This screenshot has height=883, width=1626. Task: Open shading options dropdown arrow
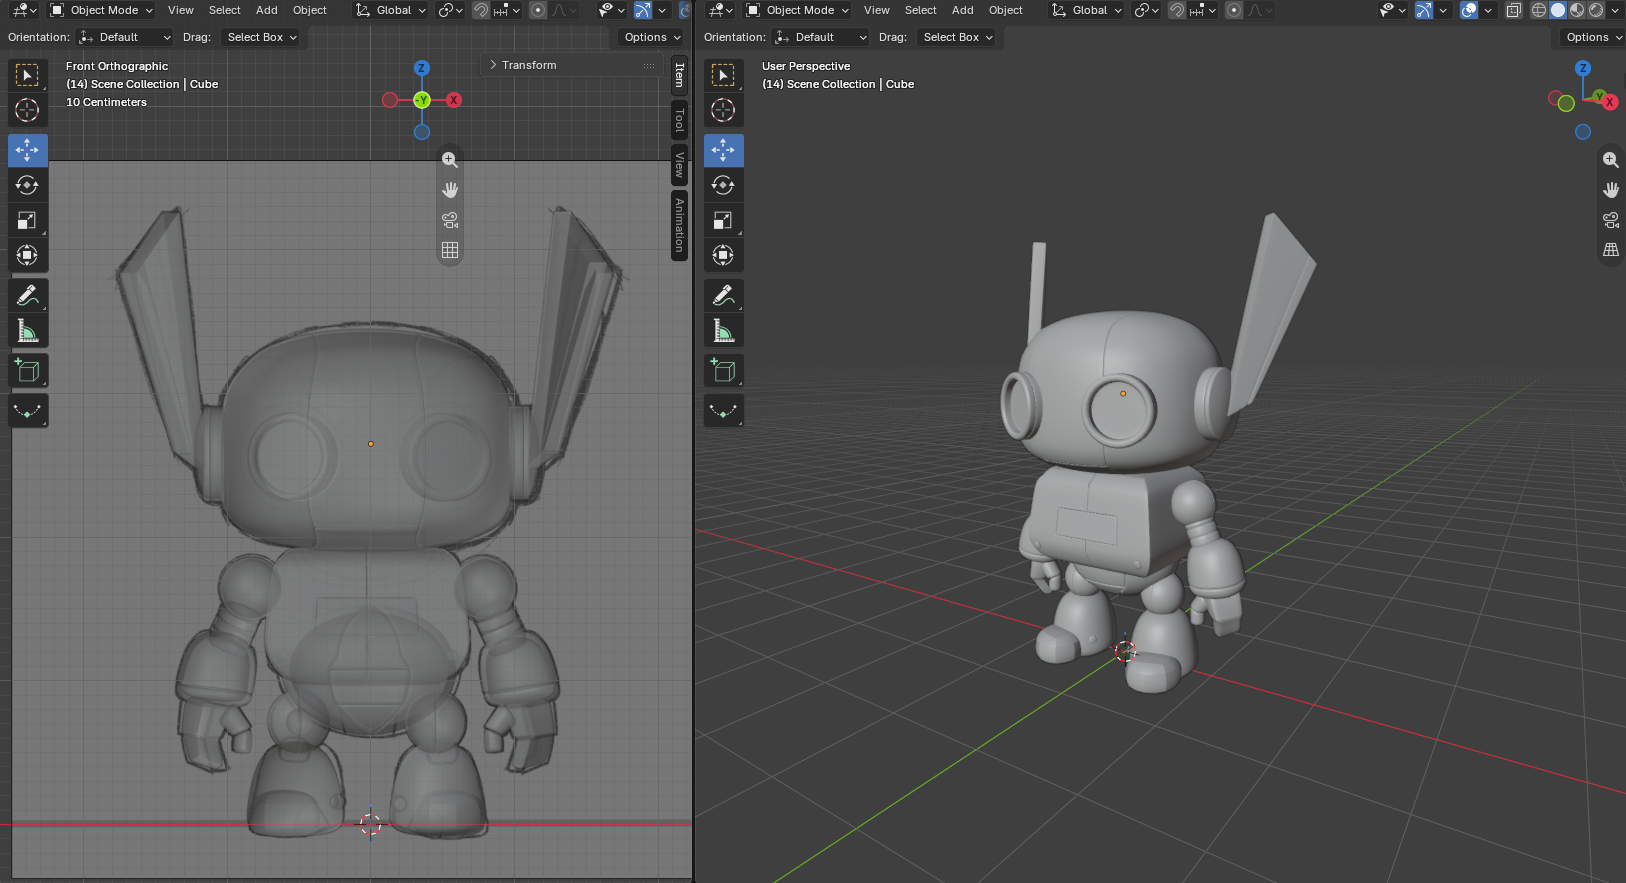1615,10
